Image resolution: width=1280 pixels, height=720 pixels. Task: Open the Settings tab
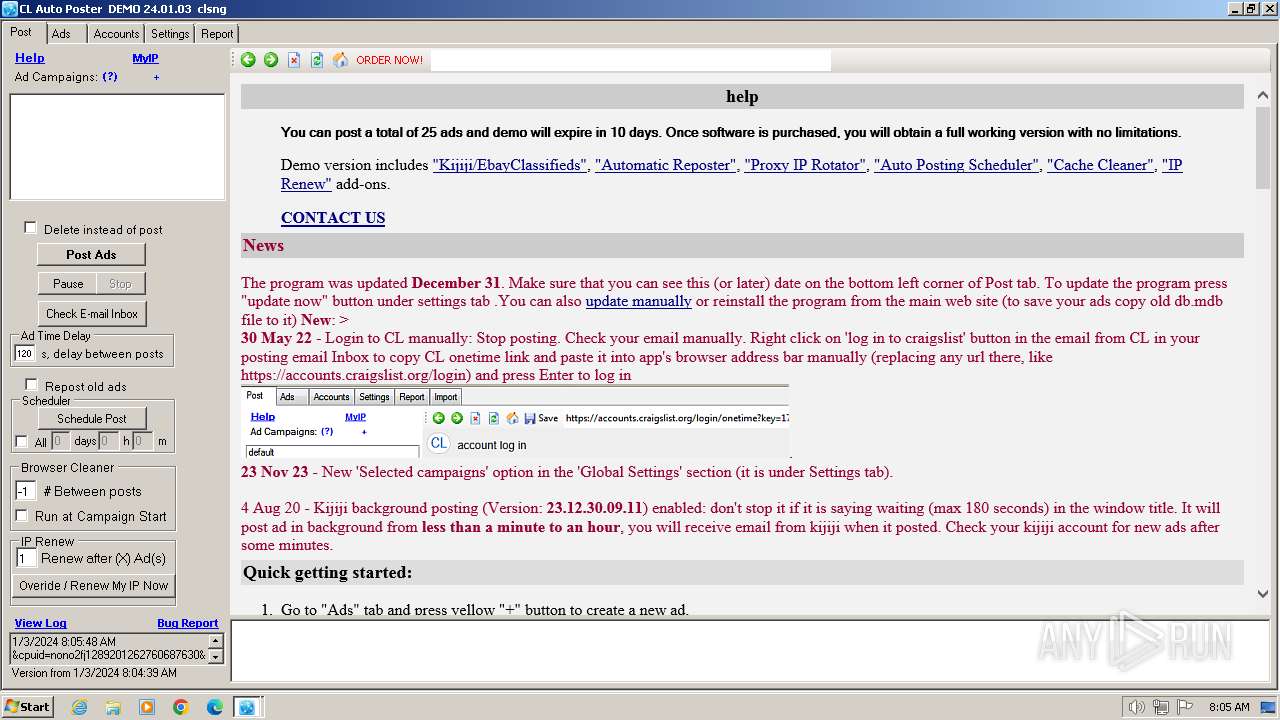click(170, 34)
